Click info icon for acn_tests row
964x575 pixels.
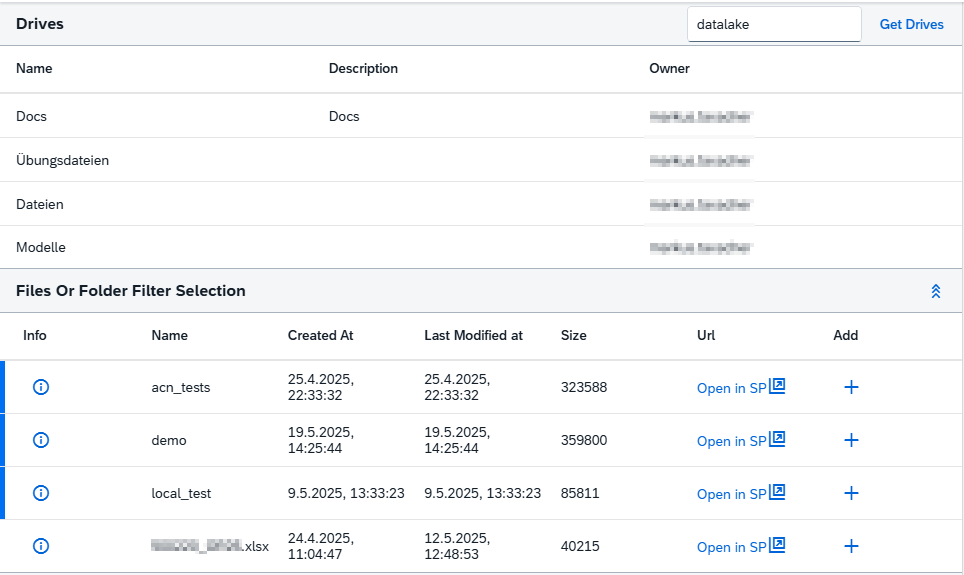[x=41, y=387]
